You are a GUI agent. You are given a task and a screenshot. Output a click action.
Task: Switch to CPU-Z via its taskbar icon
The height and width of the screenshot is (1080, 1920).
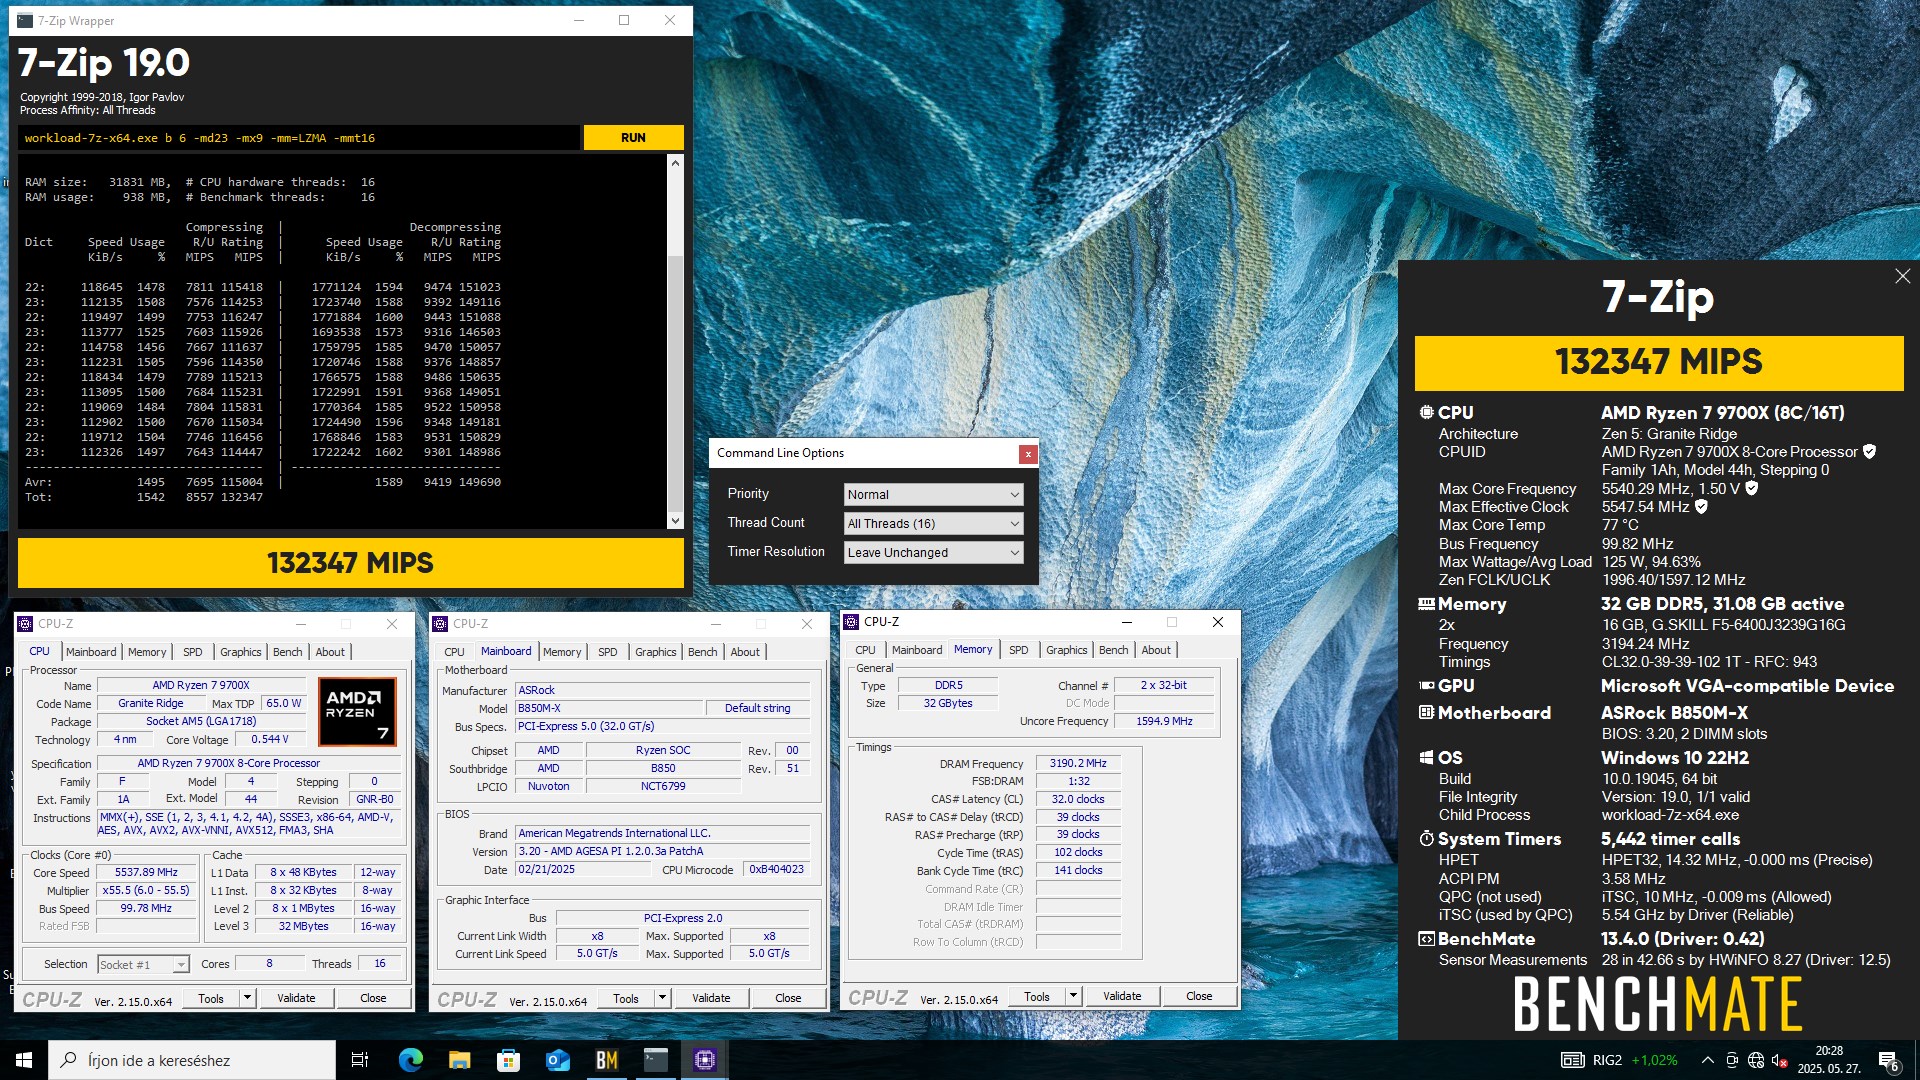[x=704, y=1060]
